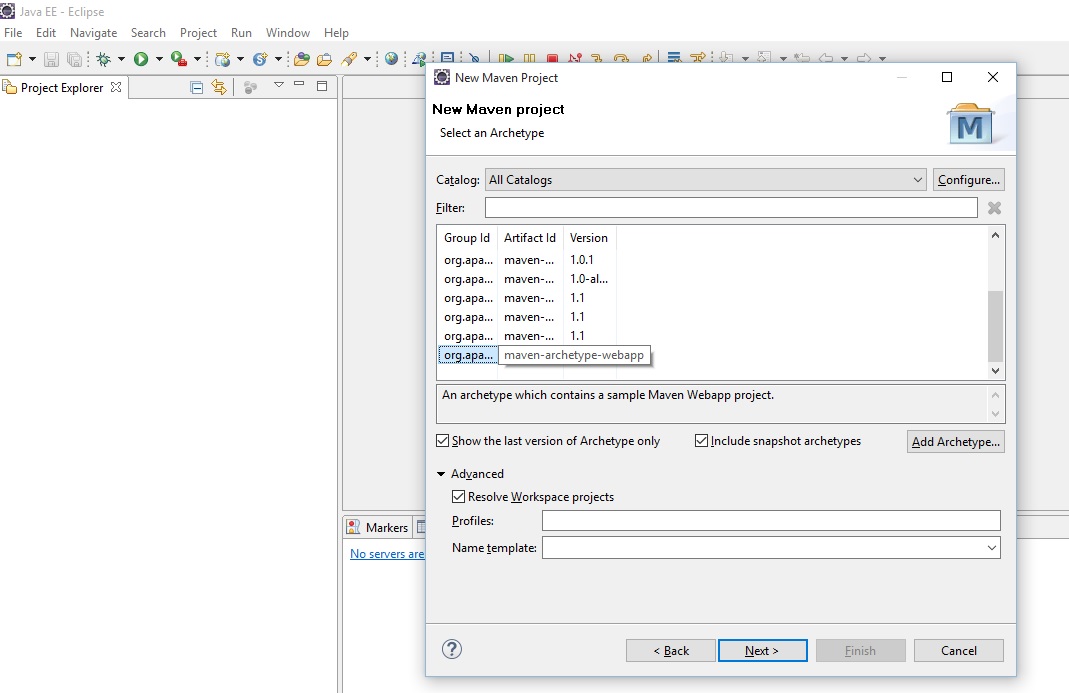Toggle Resolve Workspace projects checkbox
Screen dimensions: 1069x693
coord(459,497)
